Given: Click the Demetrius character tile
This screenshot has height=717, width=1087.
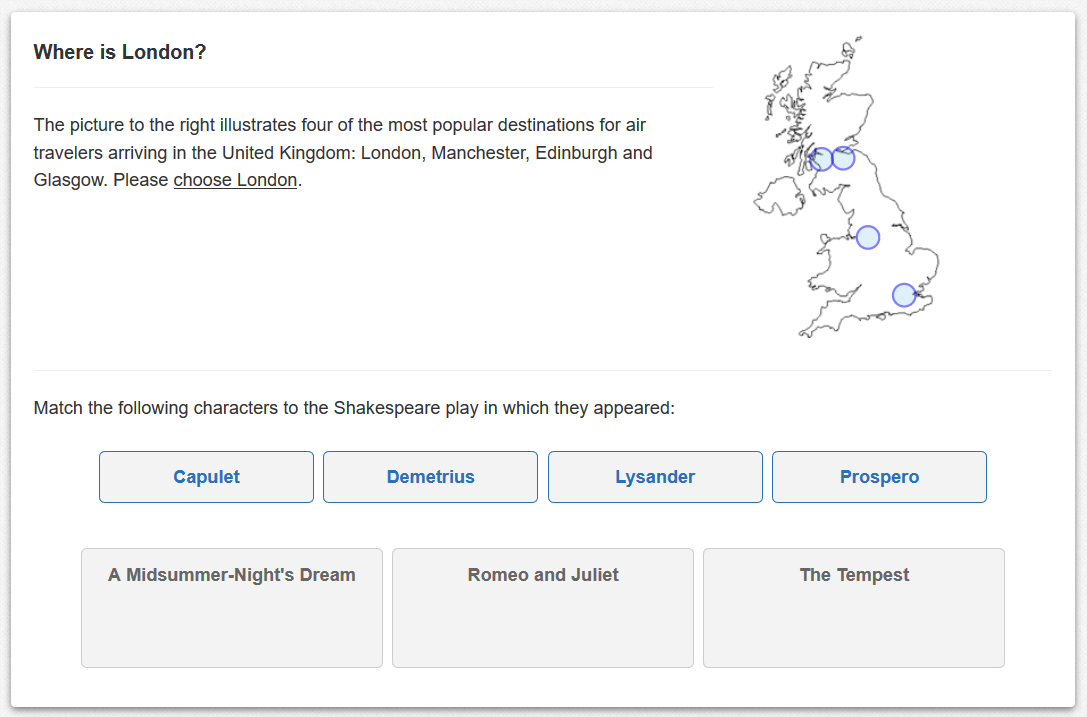Looking at the screenshot, I should point(430,477).
